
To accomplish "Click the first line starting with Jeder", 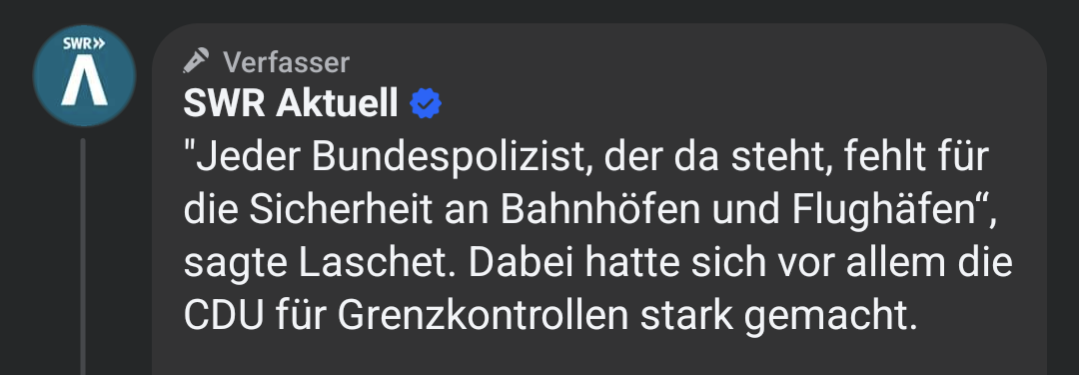I will click(x=586, y=158).
